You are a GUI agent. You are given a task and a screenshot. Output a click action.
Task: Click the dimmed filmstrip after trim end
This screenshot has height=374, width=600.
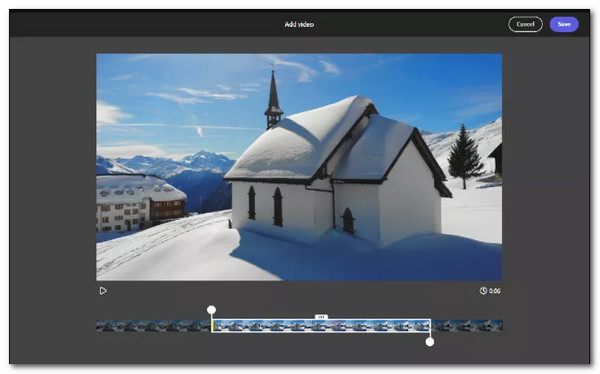(467, 326)
